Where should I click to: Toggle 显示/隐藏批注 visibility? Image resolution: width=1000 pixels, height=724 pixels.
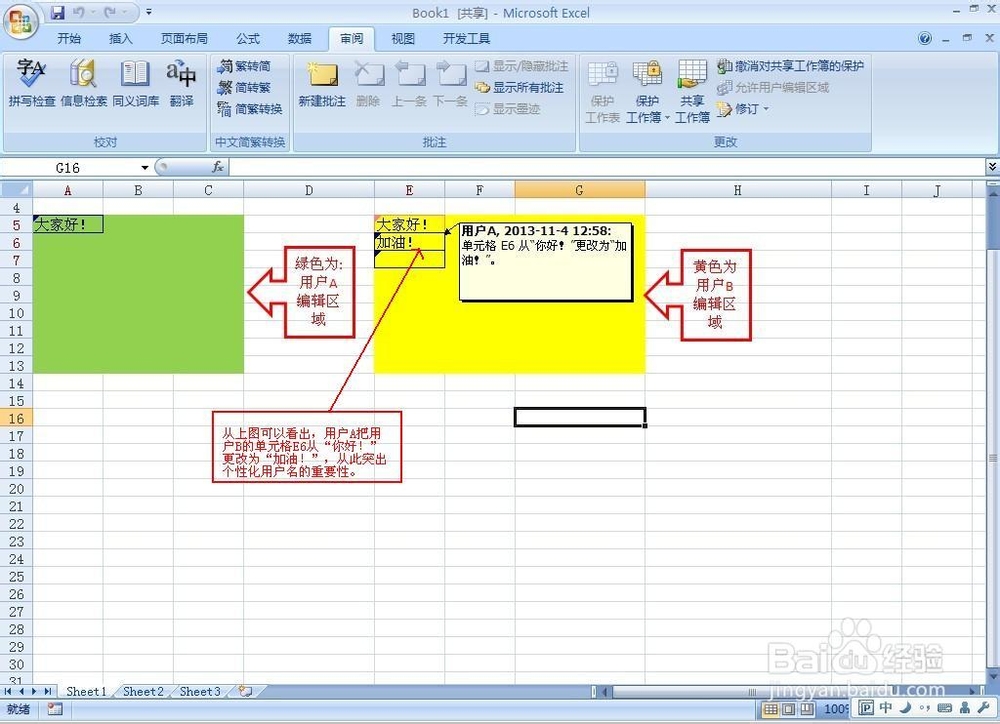(x=524, y=66)
